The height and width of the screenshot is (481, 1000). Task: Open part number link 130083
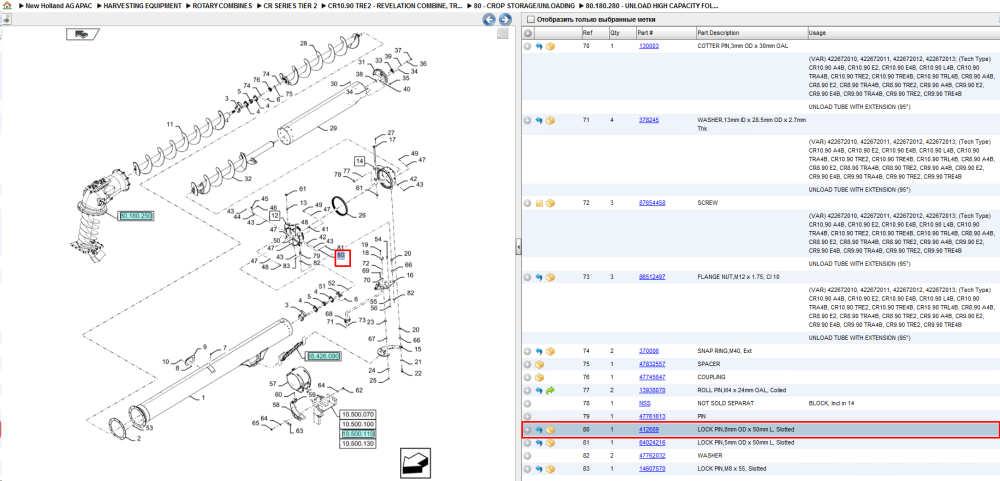[x=649, y=47]
